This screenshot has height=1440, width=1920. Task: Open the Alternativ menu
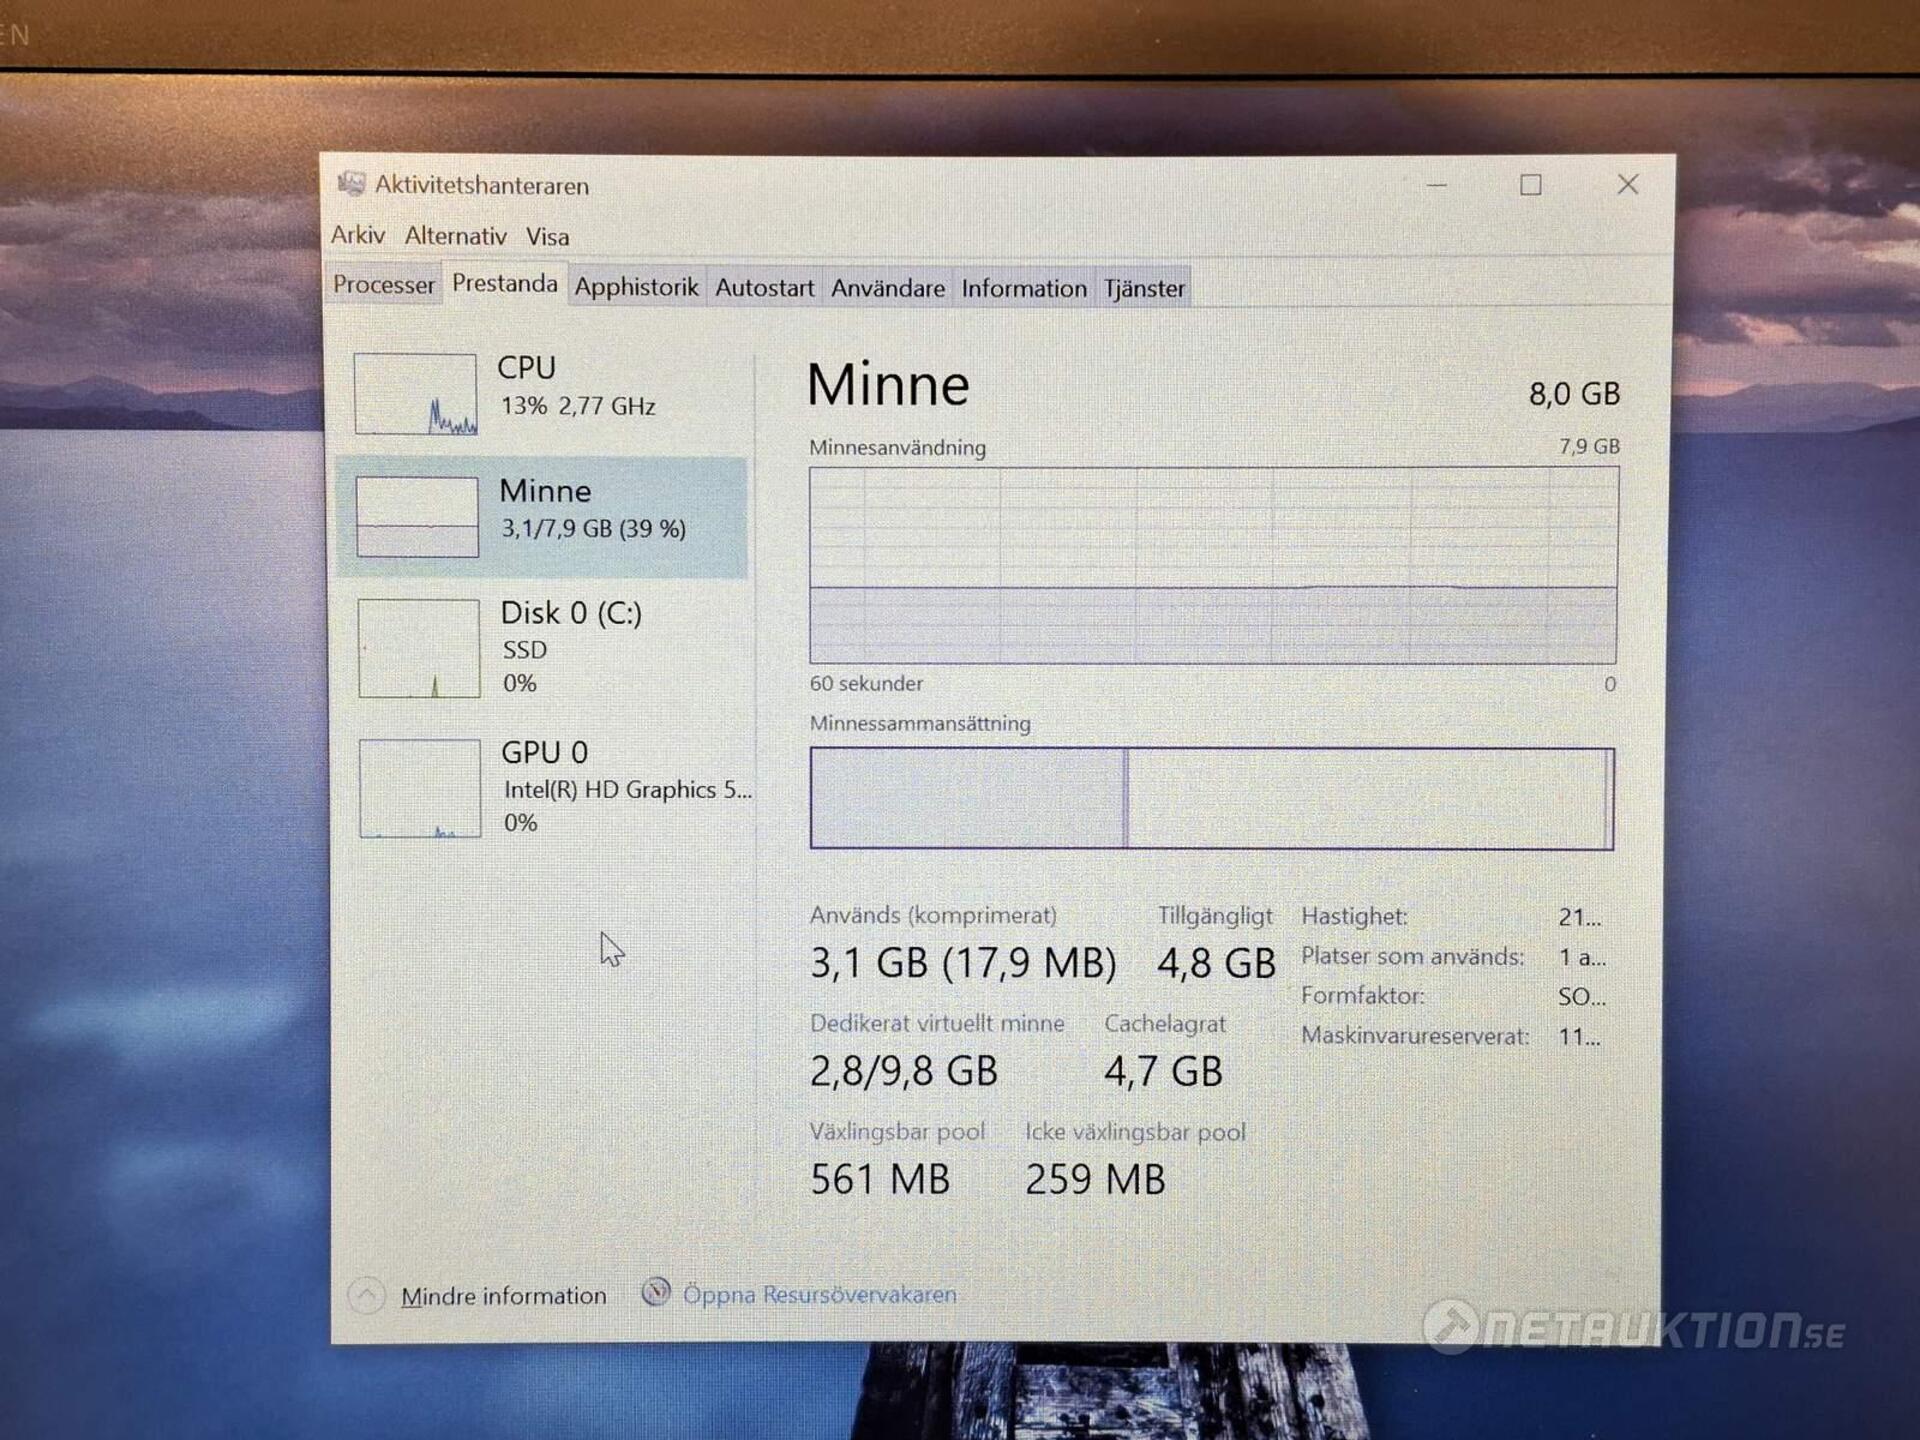455,237
